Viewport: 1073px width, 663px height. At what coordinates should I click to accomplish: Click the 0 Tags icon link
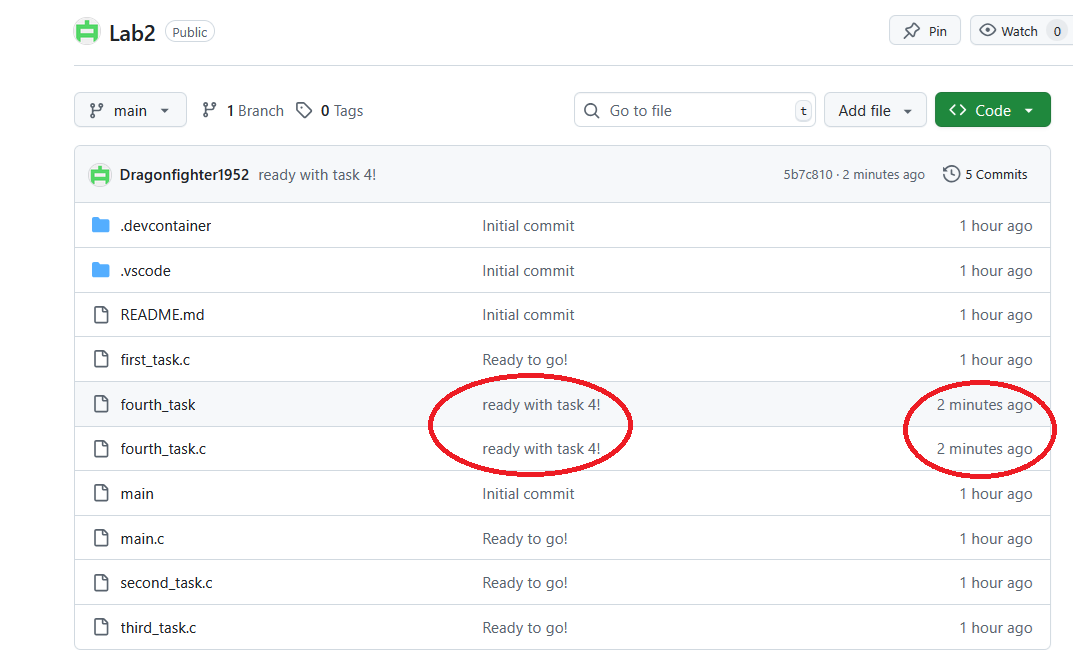(304, 111)
